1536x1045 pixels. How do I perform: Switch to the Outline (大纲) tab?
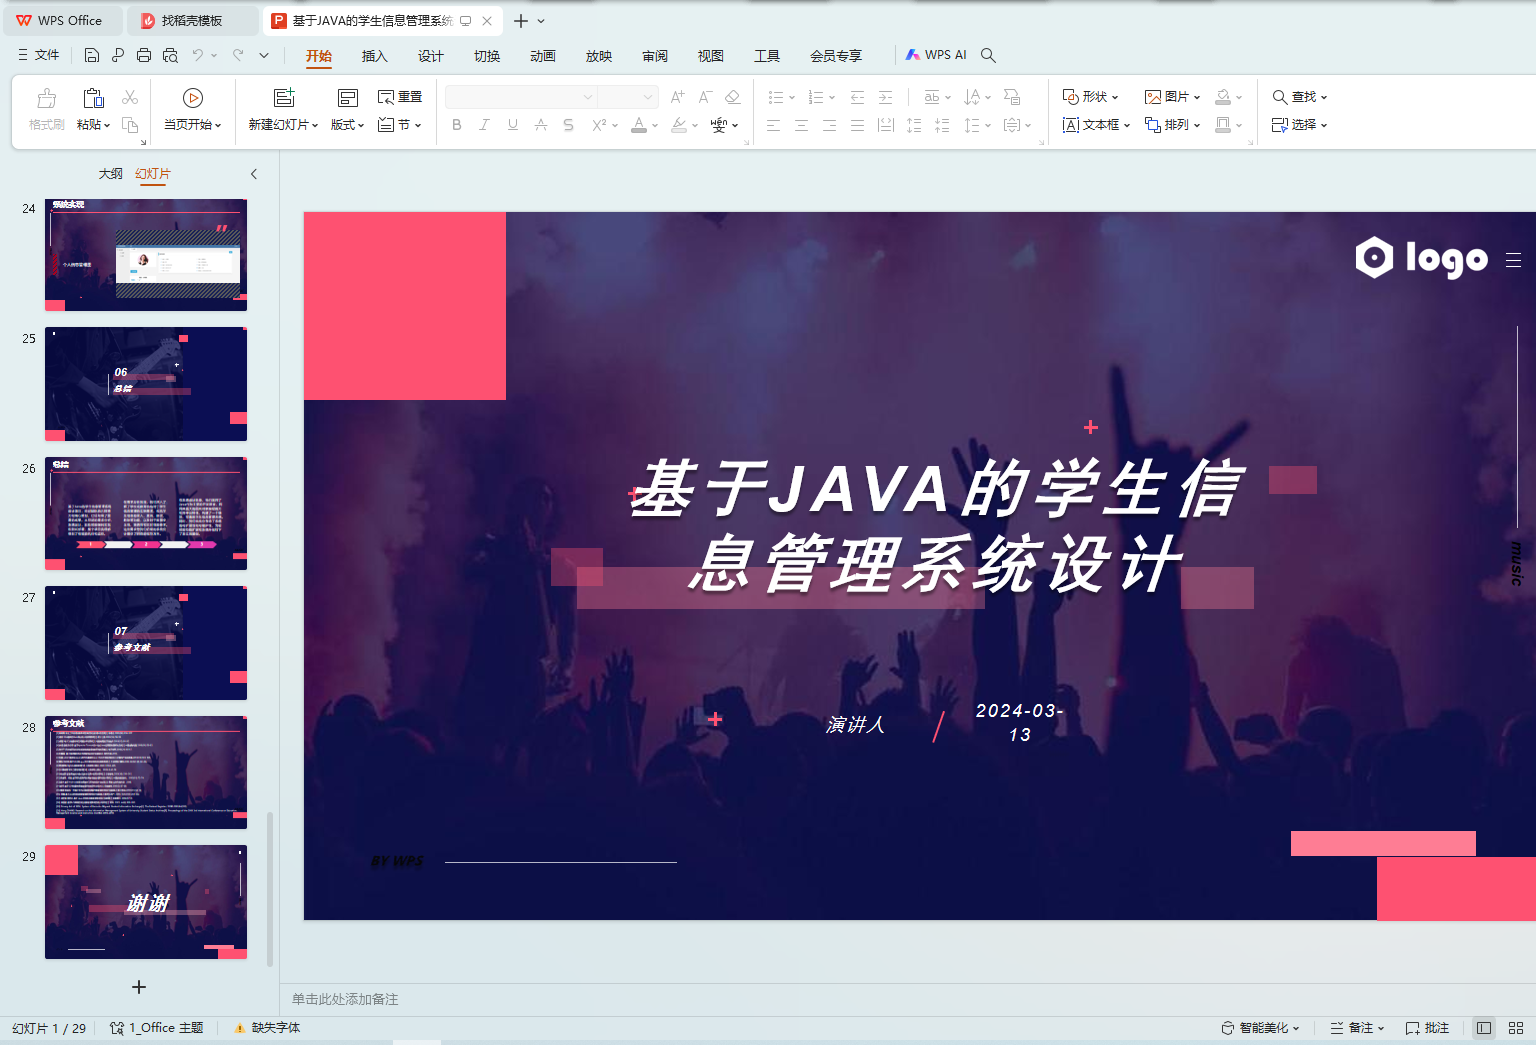pos(110,174)
